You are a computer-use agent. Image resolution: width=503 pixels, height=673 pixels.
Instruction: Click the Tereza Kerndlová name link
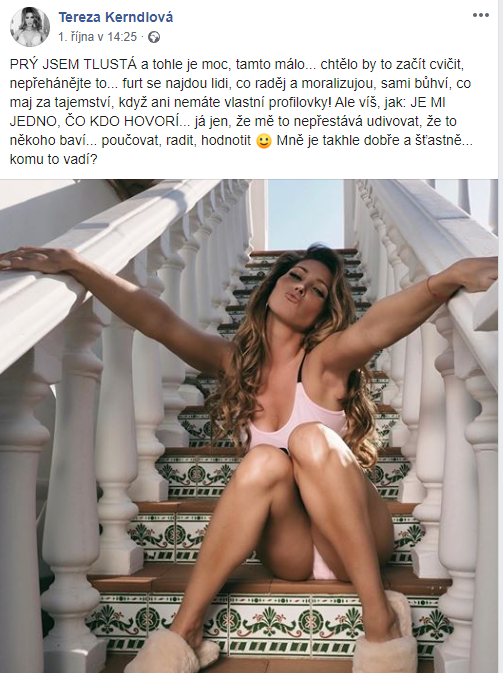click(x=116, y=17)
